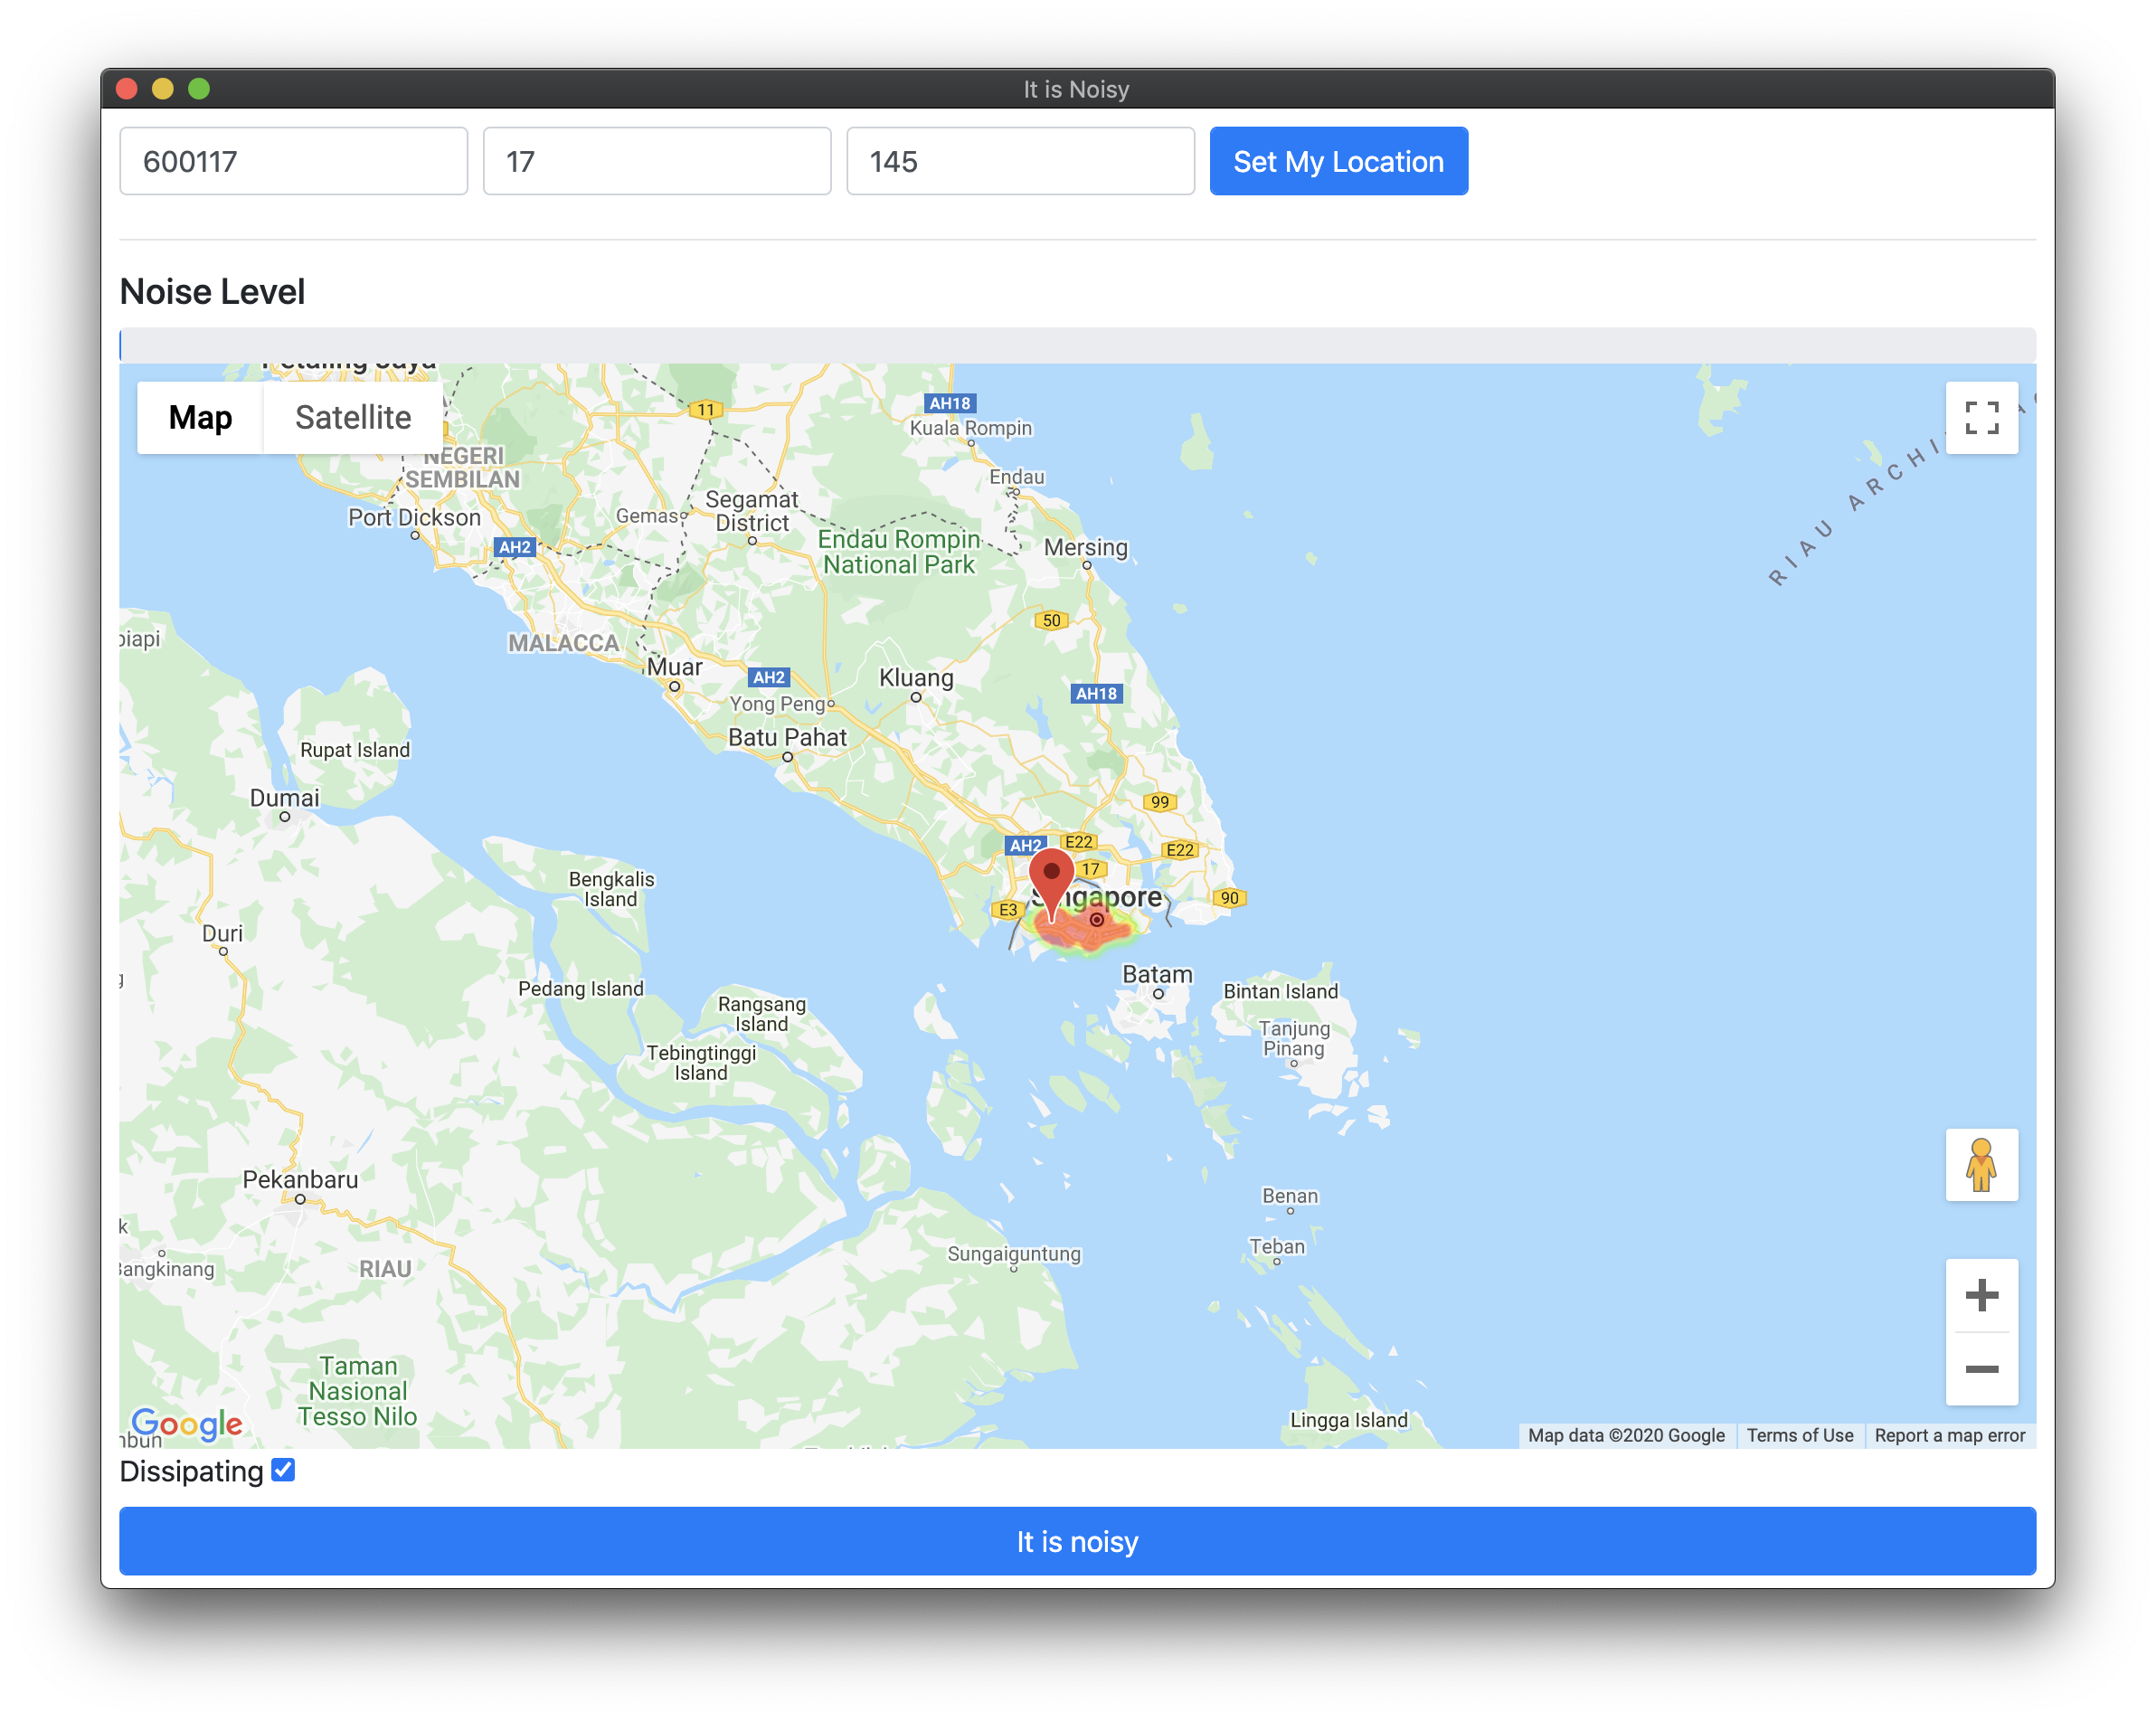2156x1722 pixels.
Task: Click the green macOS maximize button
Action: [x=199, y=89]
